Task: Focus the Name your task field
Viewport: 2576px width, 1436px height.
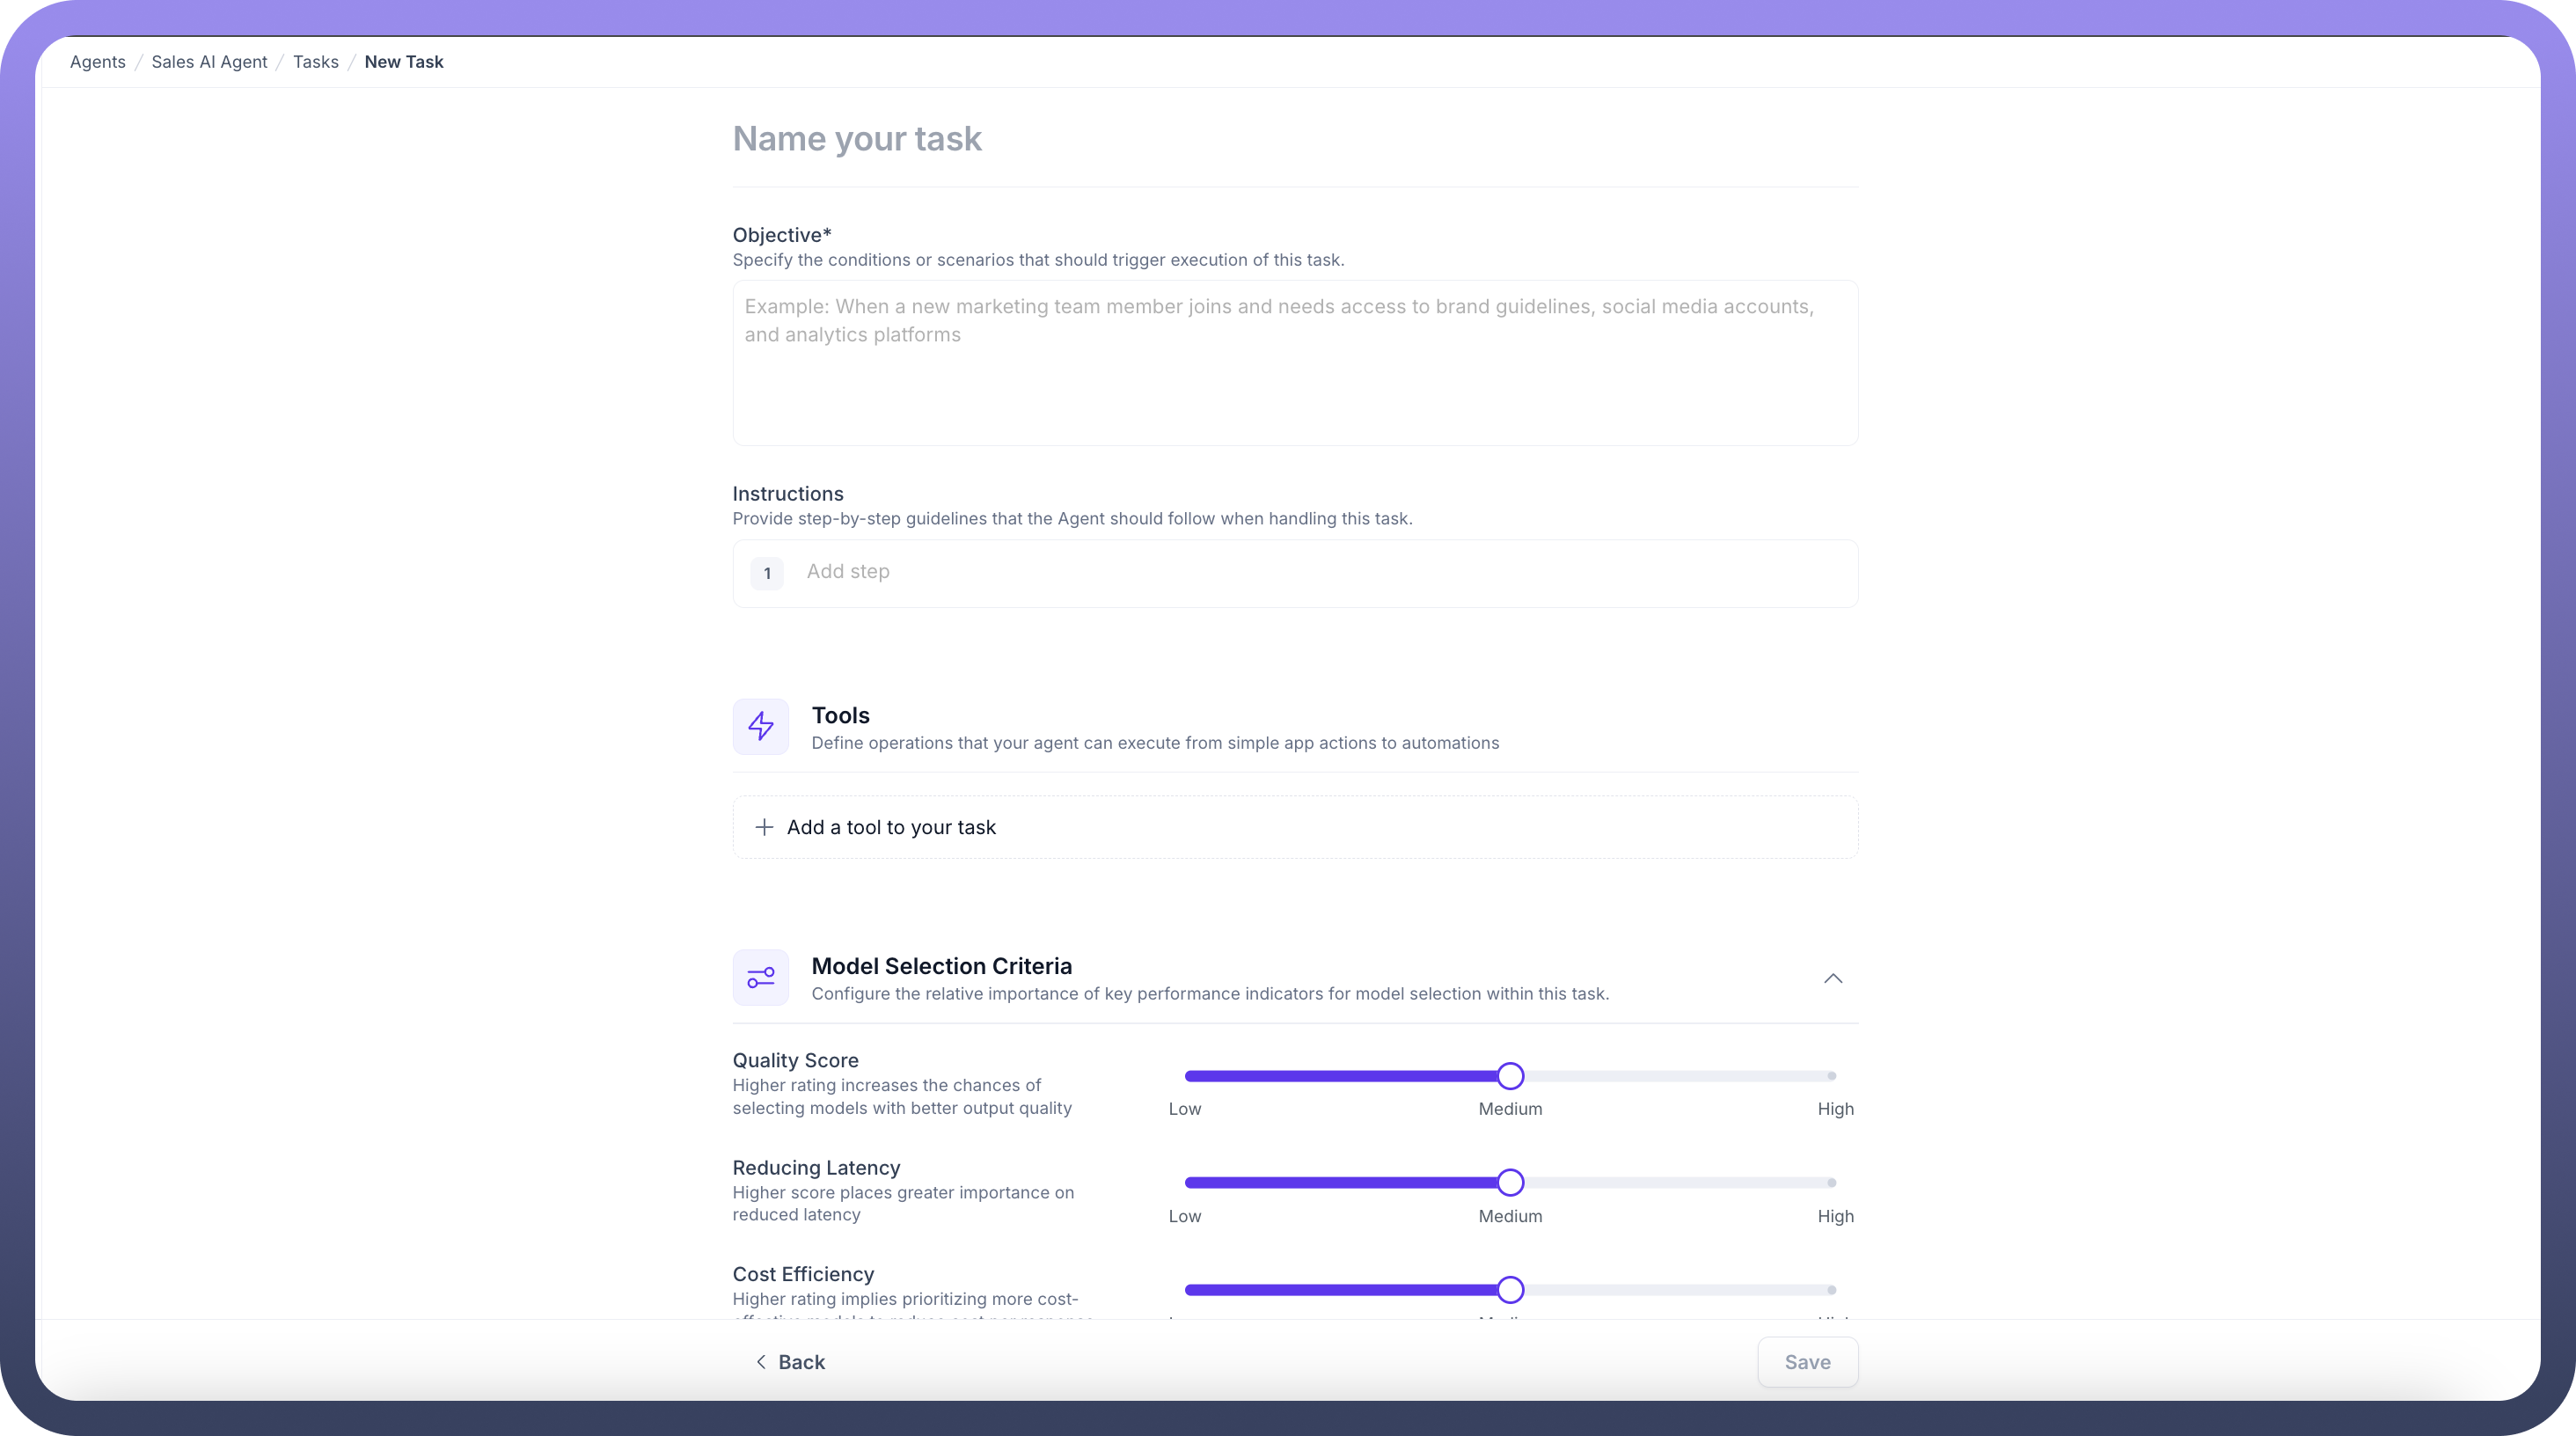Action: 1294,139
